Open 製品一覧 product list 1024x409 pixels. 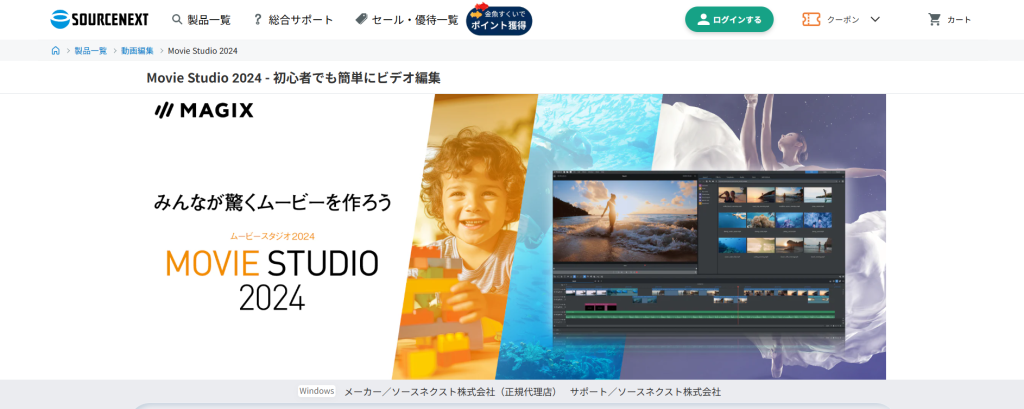tap(209, 20)
